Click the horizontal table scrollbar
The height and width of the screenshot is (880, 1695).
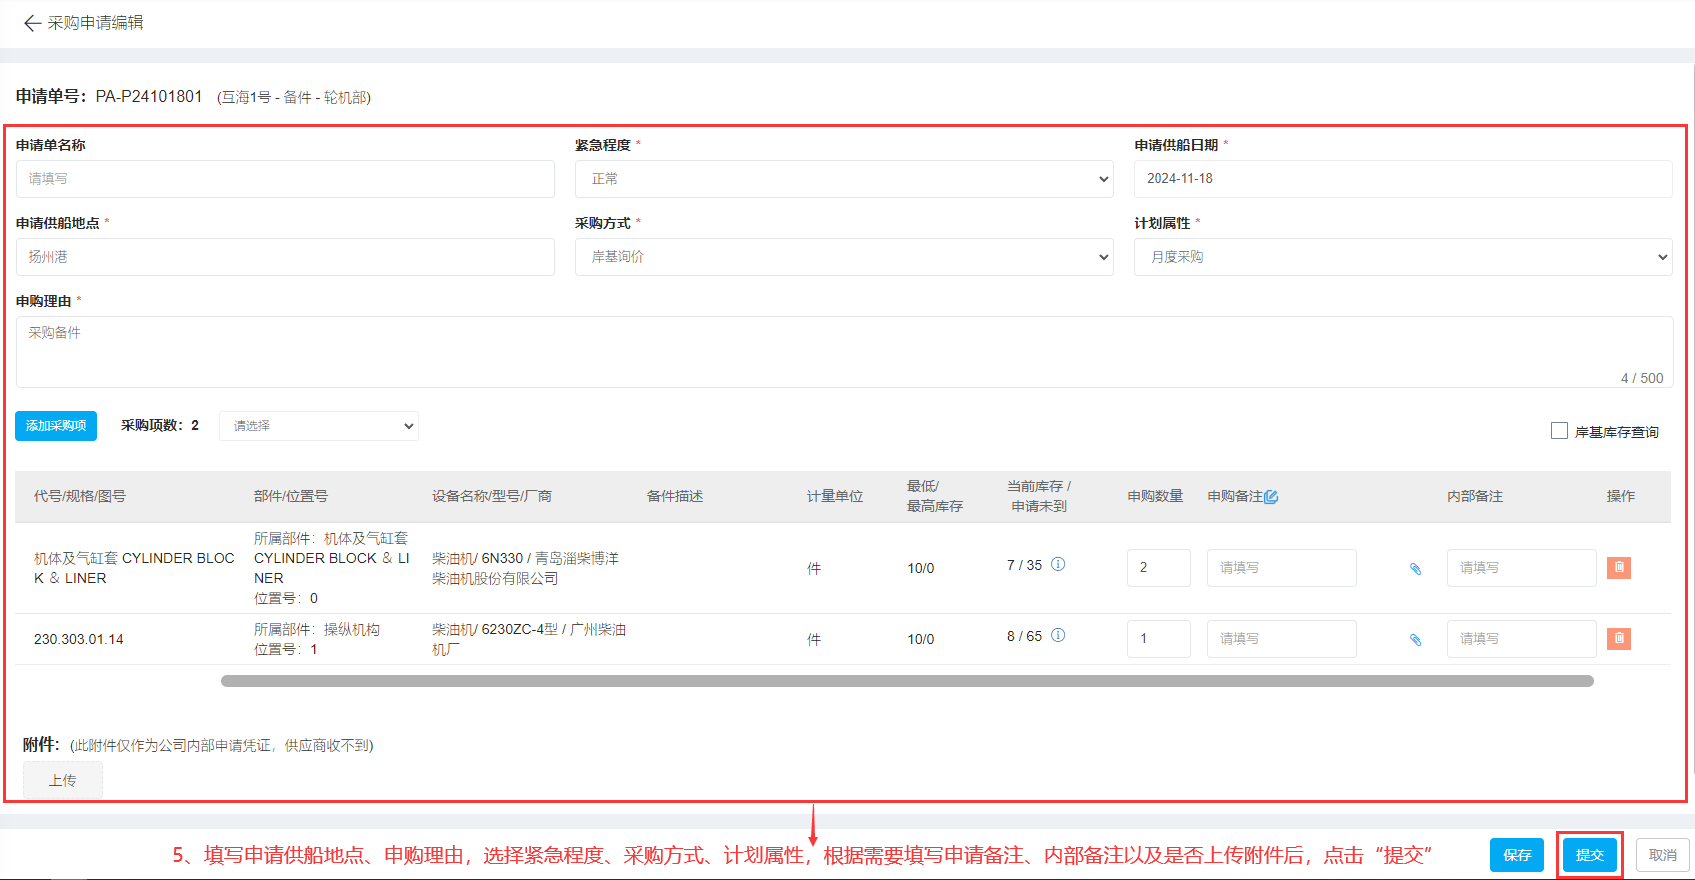tap(907, 681)
